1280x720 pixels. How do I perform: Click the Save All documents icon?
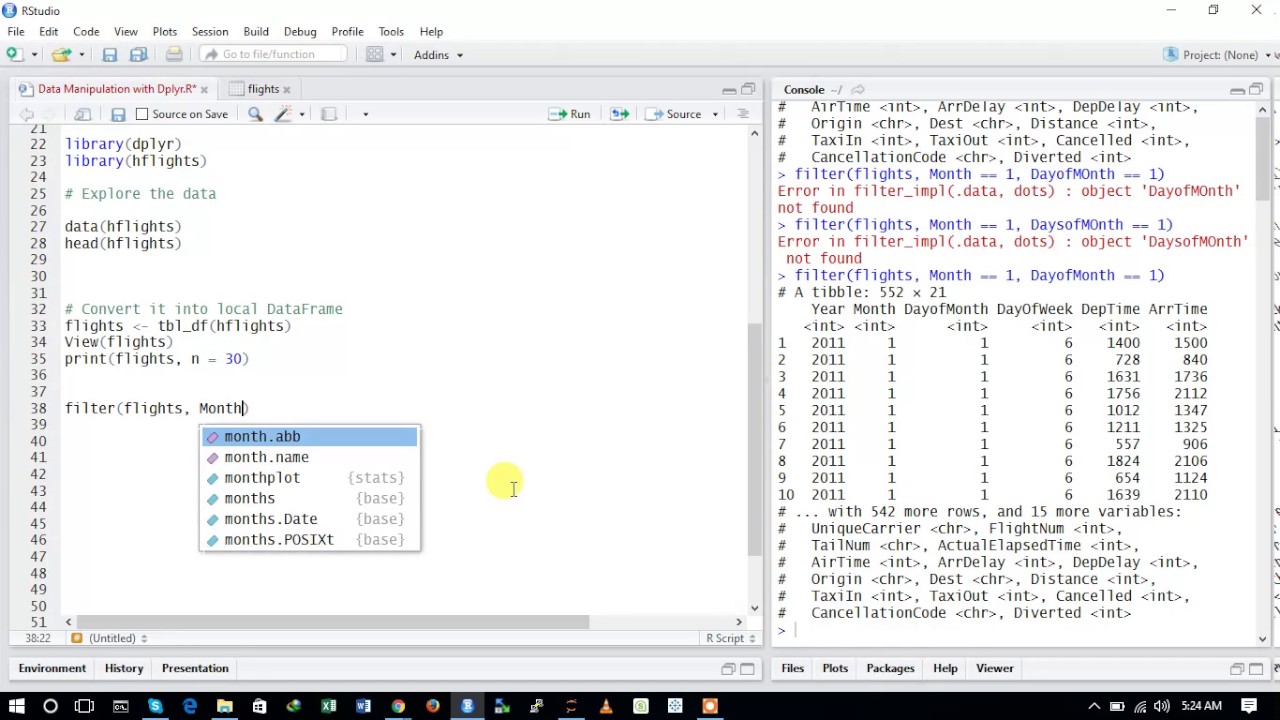coord(139,55)
